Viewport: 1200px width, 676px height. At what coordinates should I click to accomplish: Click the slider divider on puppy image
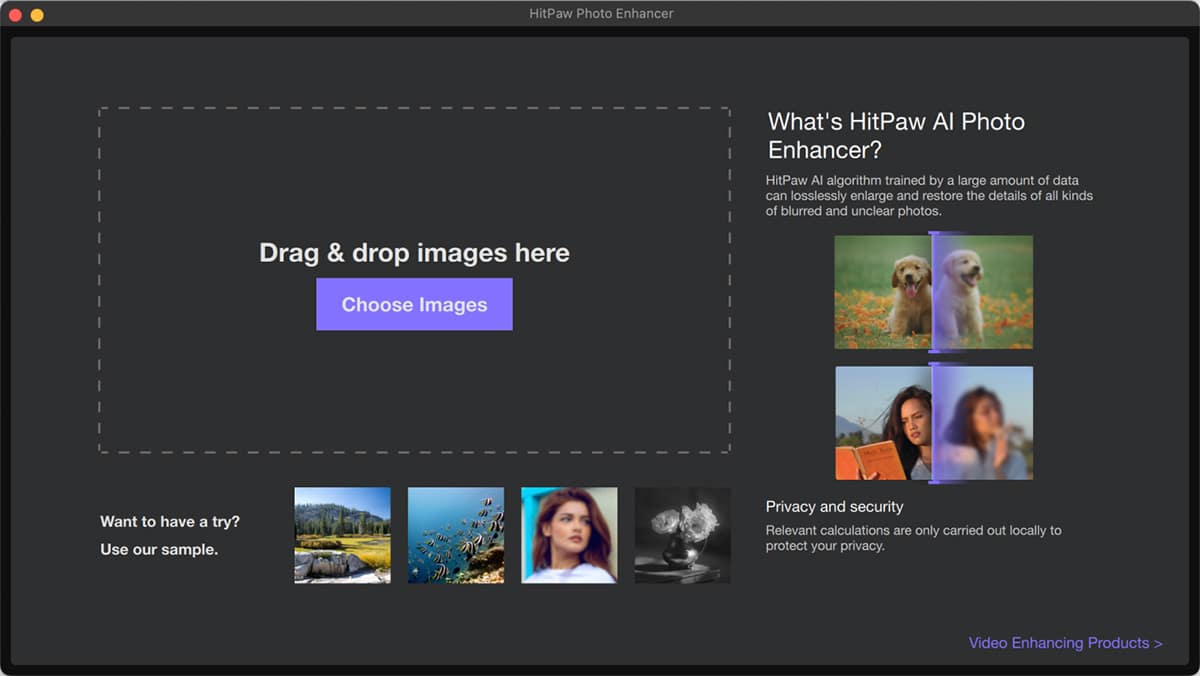tap(932, 292)
